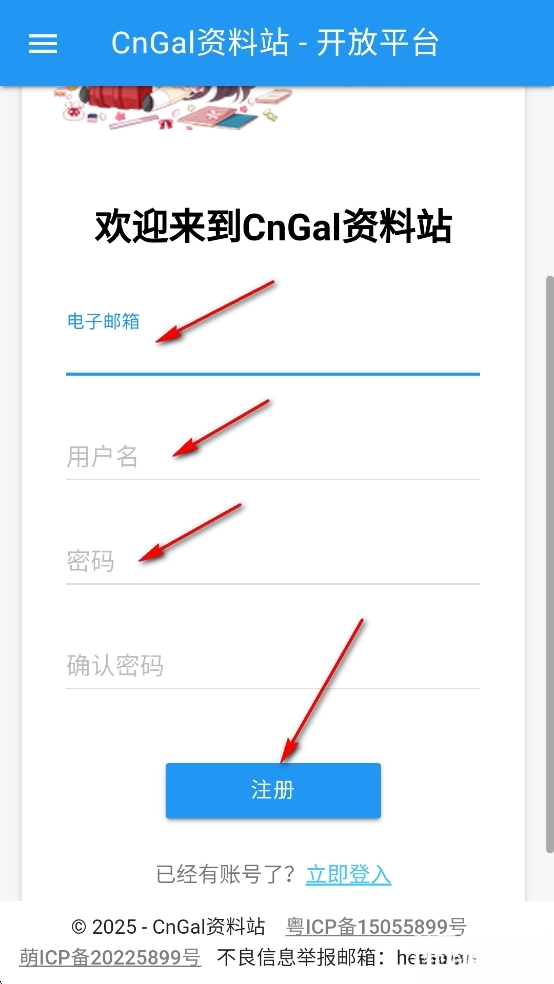Viewport: 554px width, 984px height.
Task: Open the 粤ICP备15055899号 footer link
Action: click(376, 926)
